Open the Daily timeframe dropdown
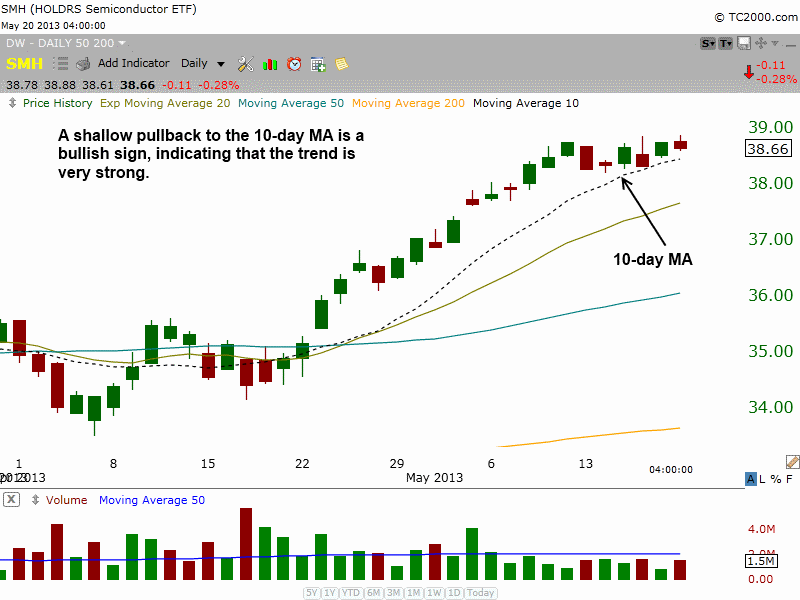This screenshot has height=600, width=800. (203, 63)
